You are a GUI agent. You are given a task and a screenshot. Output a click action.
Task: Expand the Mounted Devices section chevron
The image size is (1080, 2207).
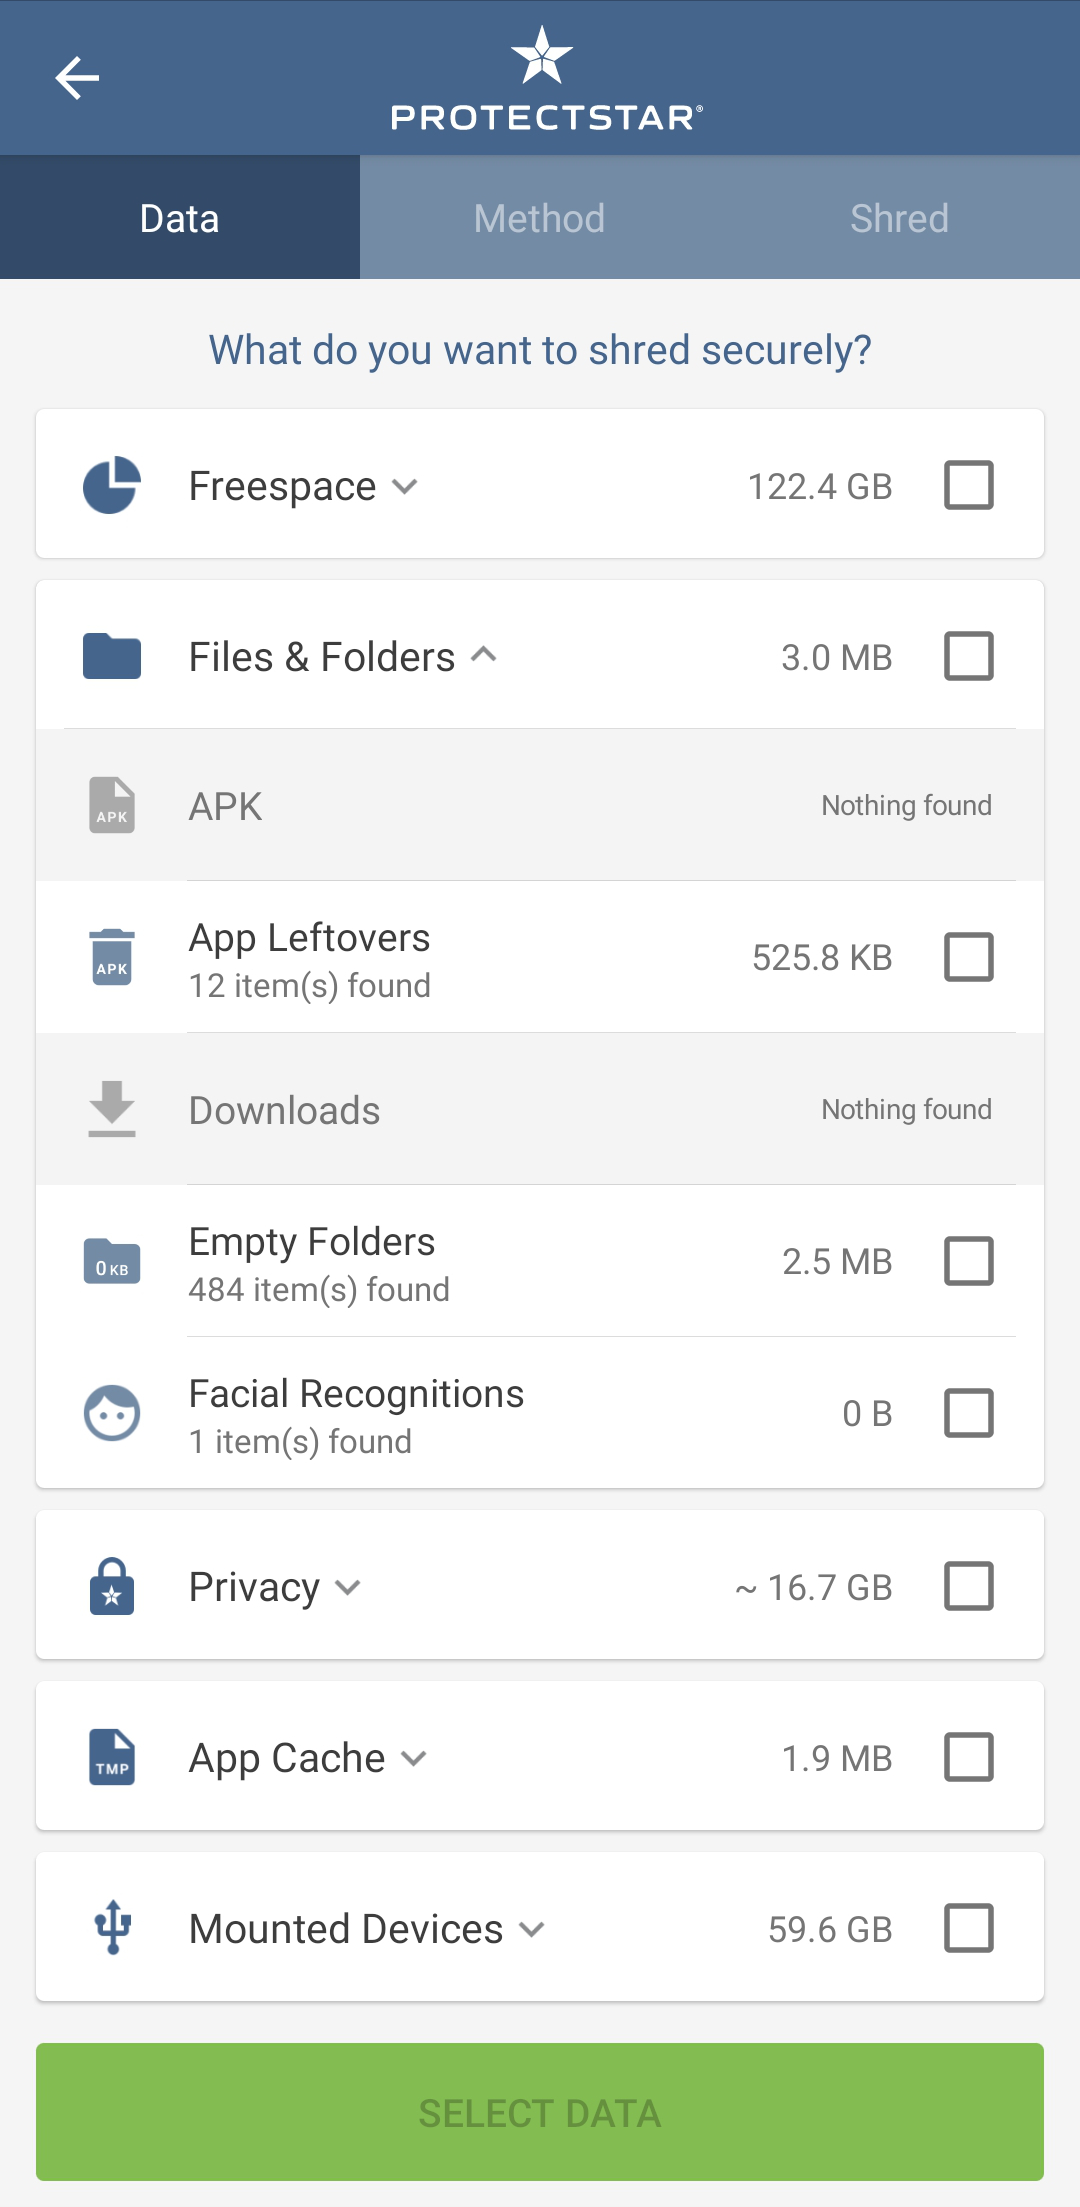532,1930
